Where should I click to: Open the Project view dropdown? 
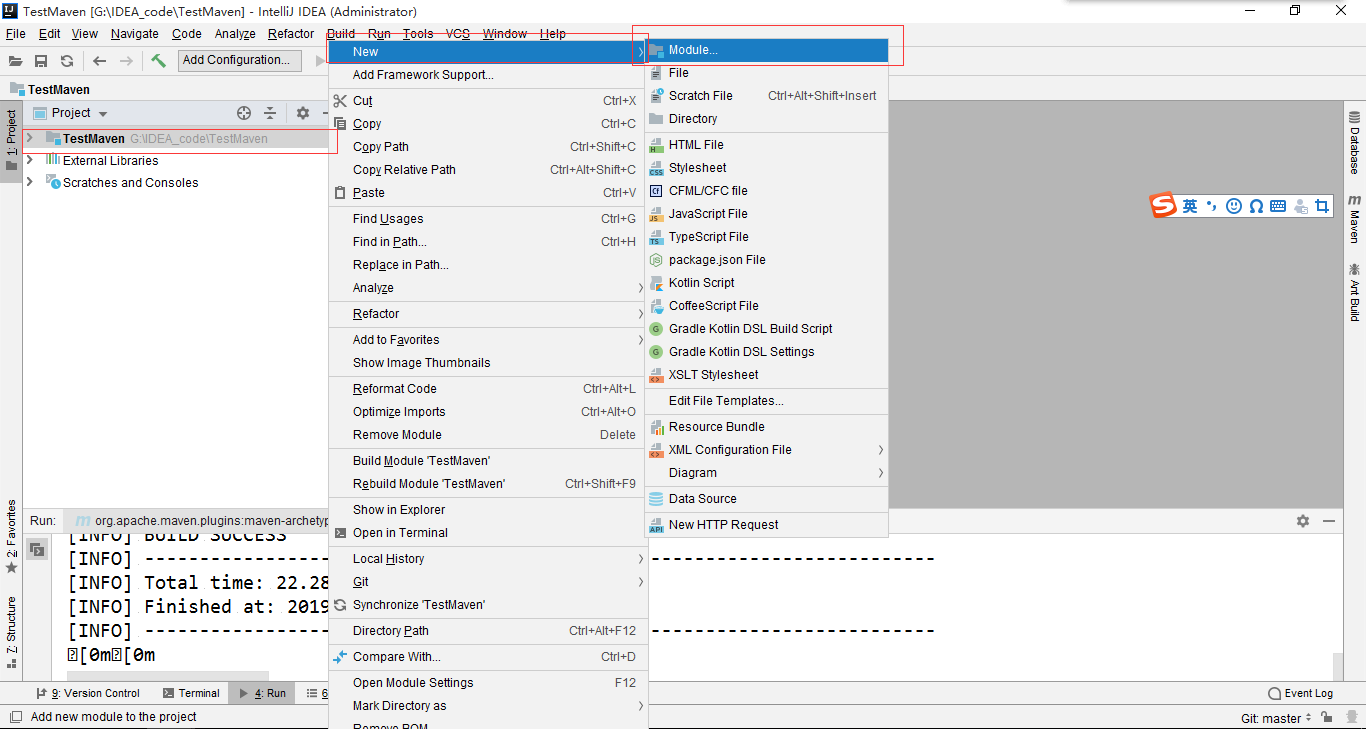tap(70, 113)
